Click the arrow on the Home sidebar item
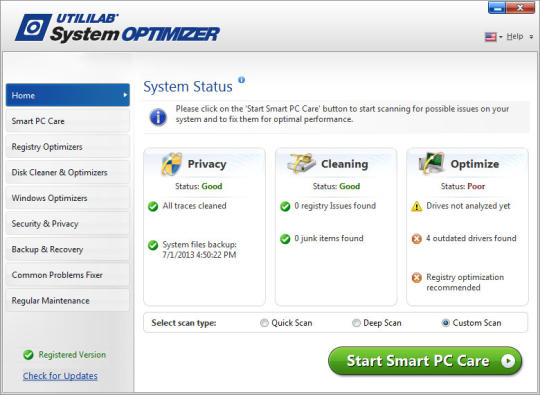The height and width of the screenshot is (395, 540). tap(125, 95)
